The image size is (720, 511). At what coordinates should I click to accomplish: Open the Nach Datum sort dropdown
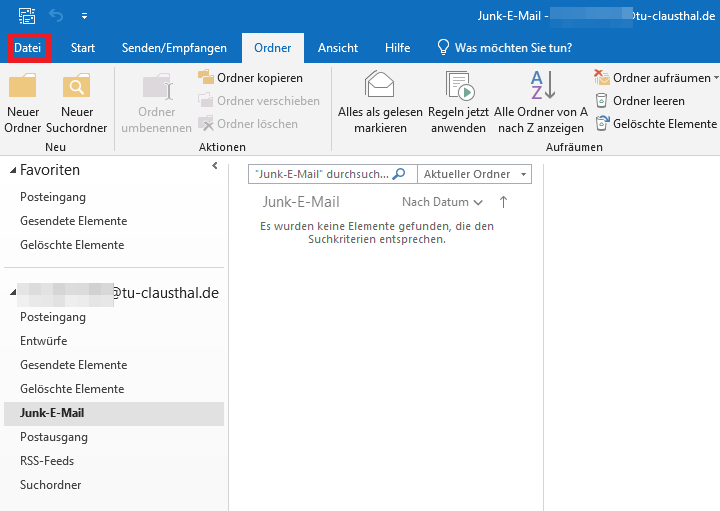point(442,202)
